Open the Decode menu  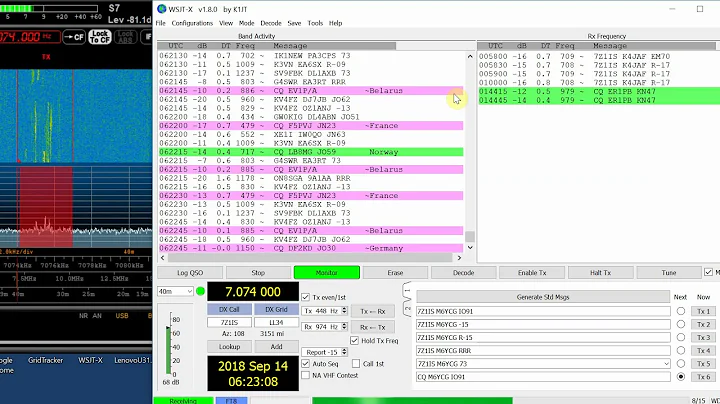pos(270,23)
